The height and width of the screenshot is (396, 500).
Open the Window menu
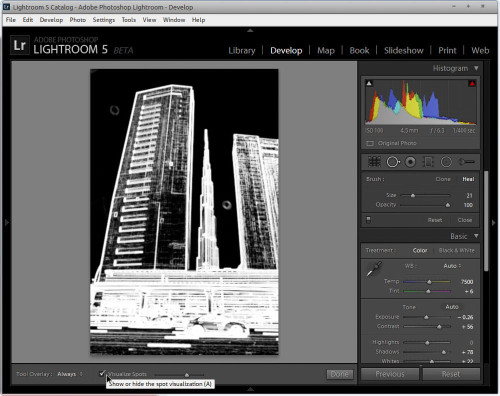pos(174,20)
